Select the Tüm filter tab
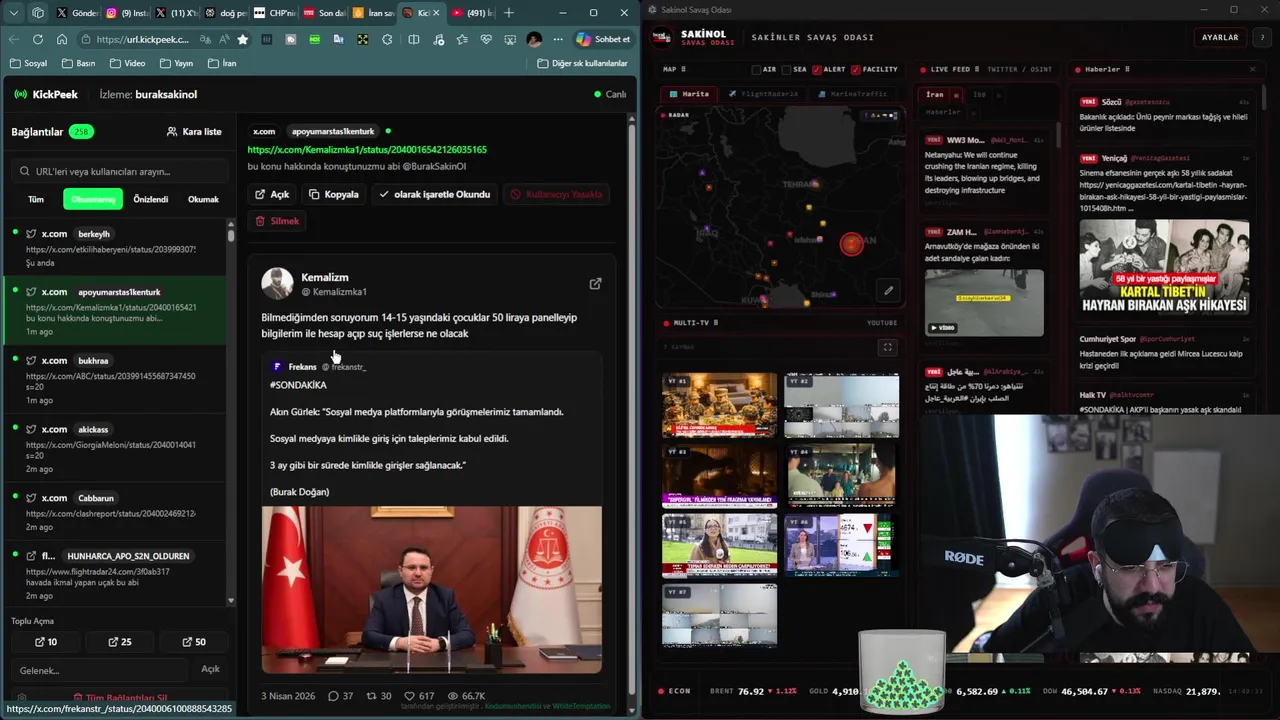This screenshot has width=1280, height=720. pos(36,199)
